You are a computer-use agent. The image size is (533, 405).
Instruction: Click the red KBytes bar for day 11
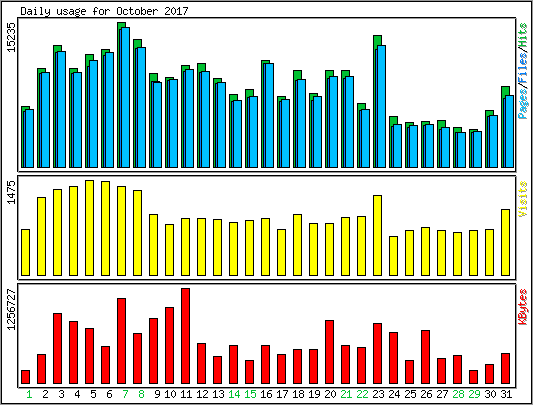[x=186, y=336]
